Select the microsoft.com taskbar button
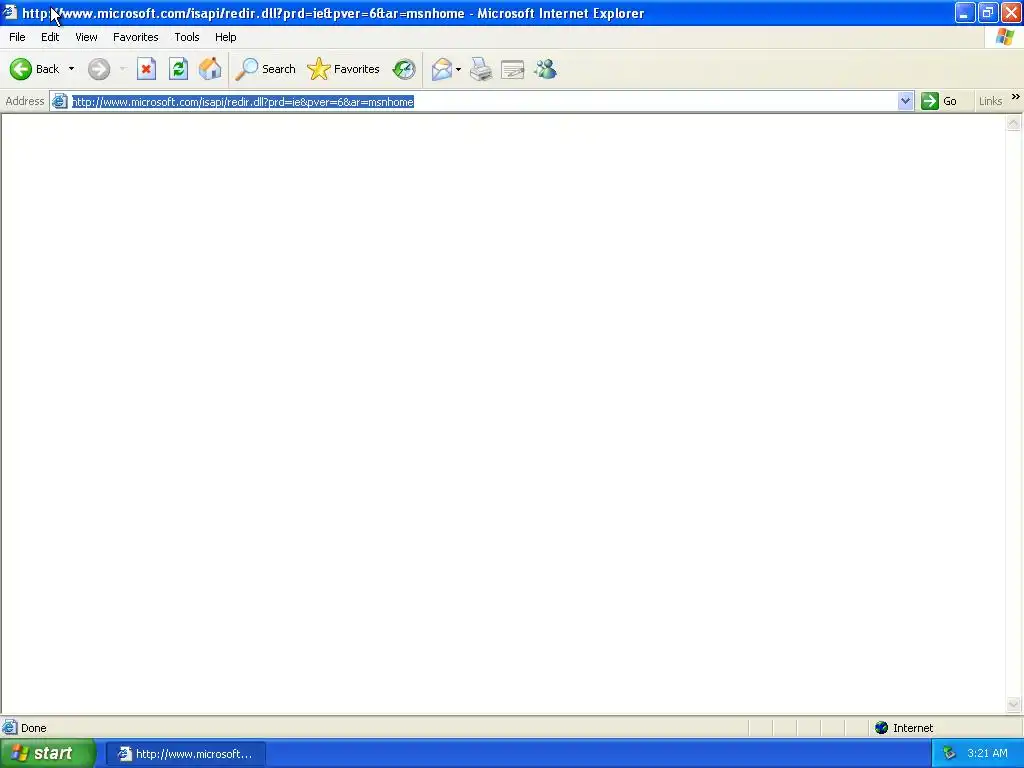Screen dimensions: 1024x768 click(x=185, y=754)
